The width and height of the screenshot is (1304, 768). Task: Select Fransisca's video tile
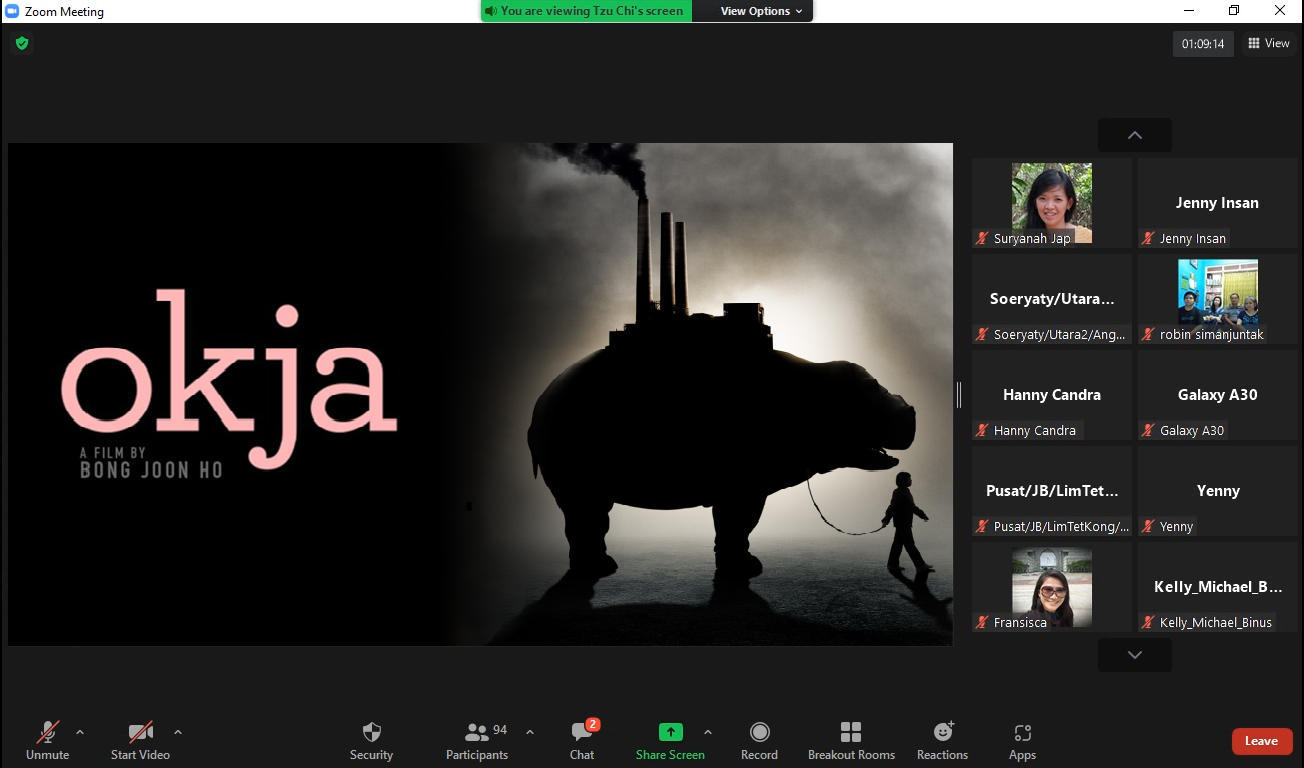(x=1052, y=587)
